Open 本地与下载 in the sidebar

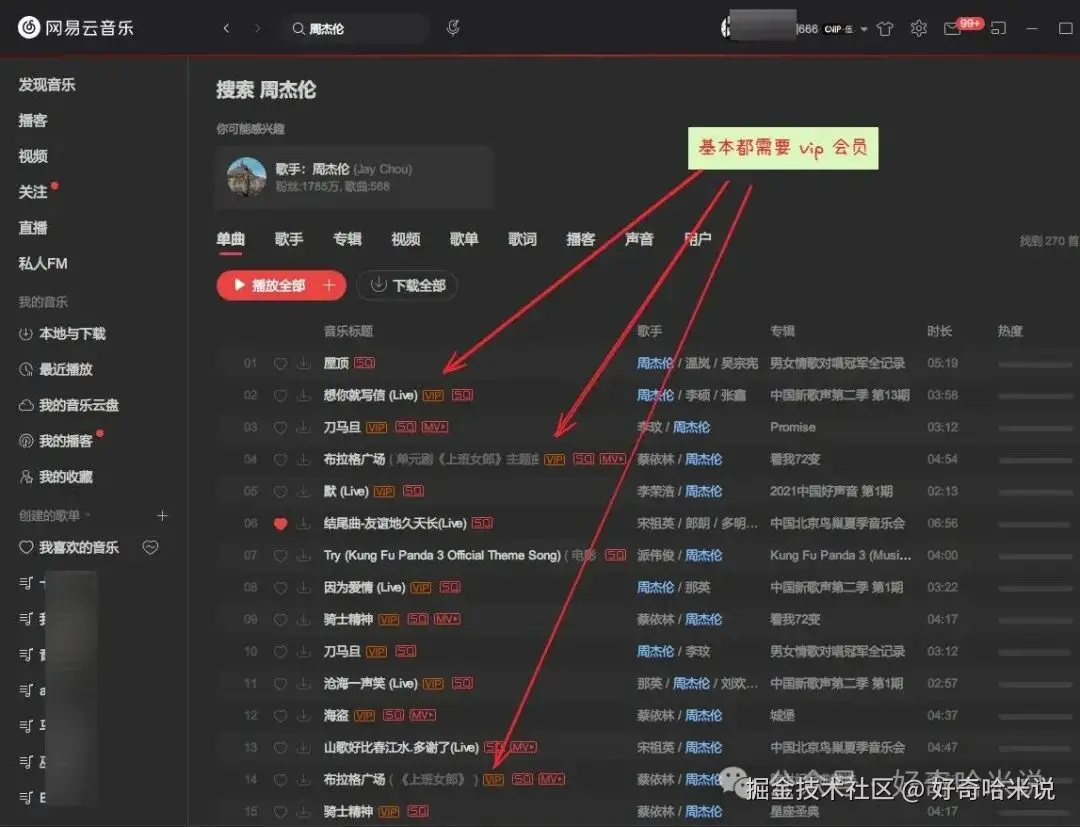(x=62, y=334)
